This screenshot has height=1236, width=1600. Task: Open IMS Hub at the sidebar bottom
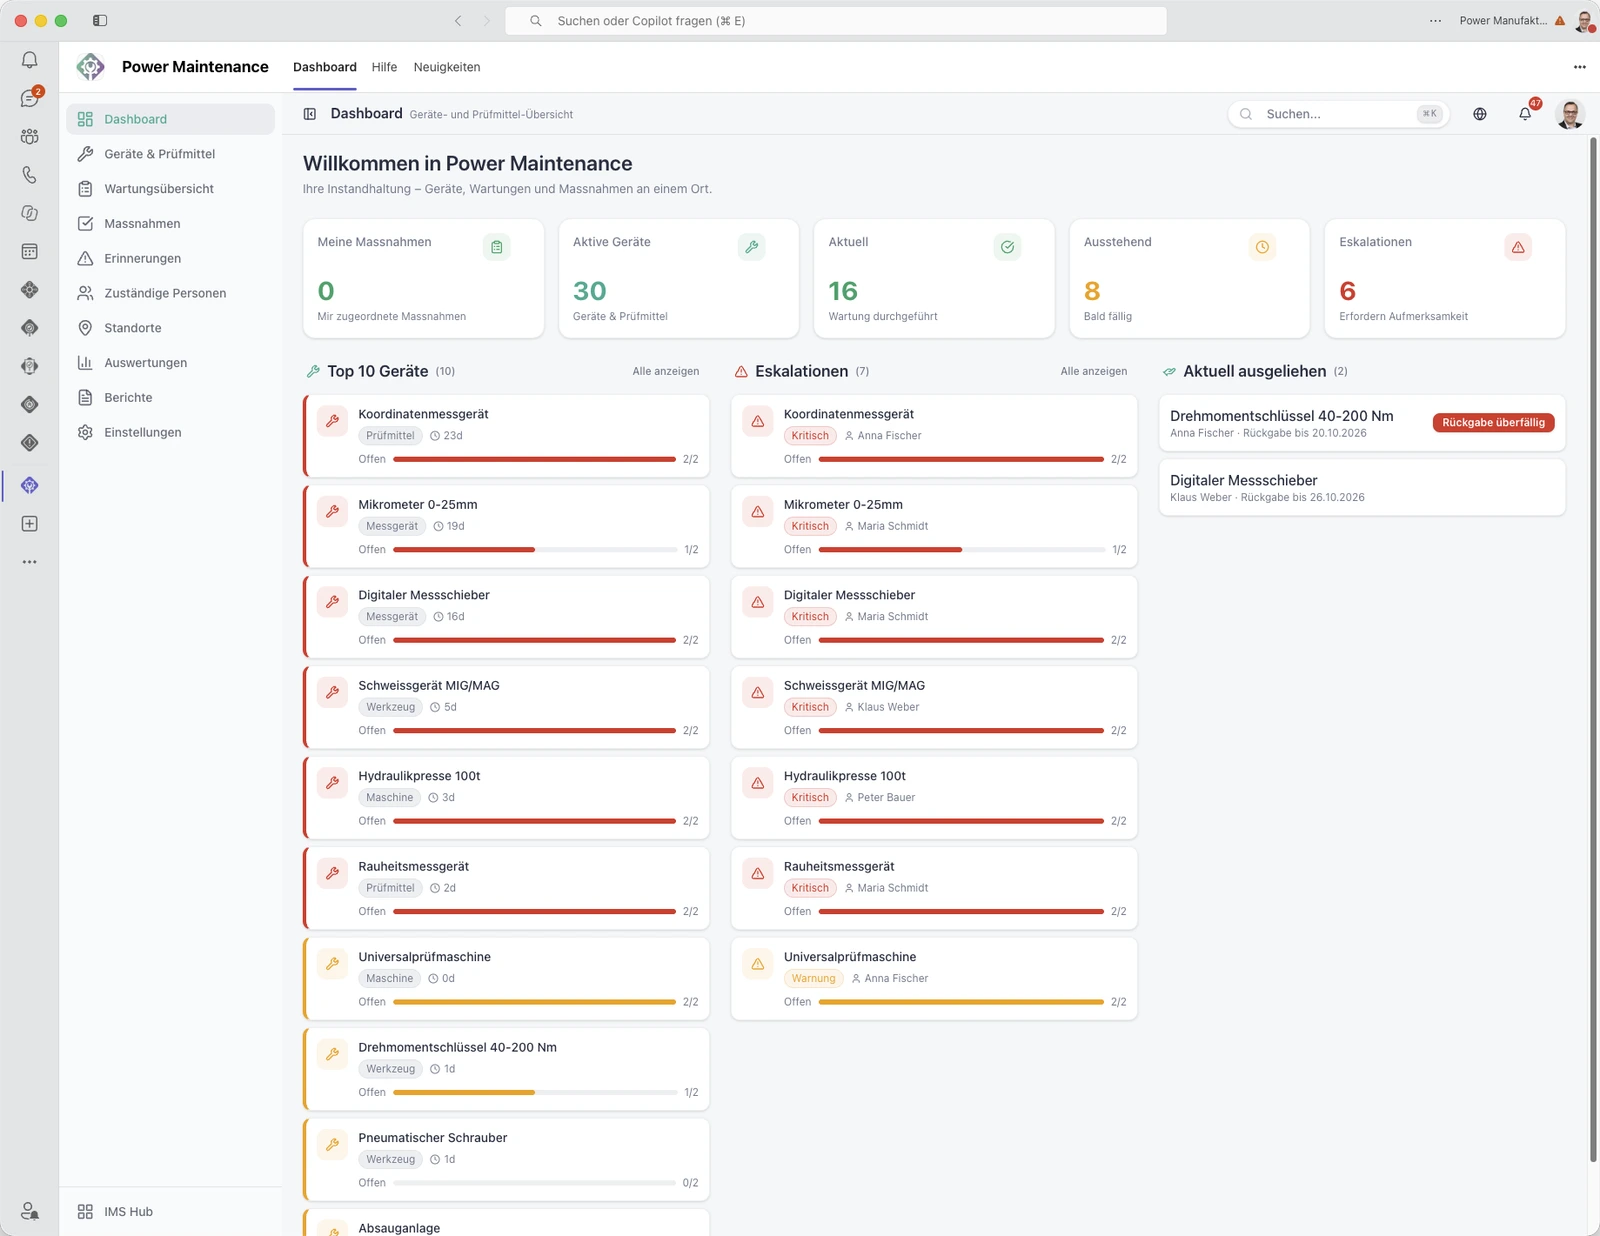pyautogui.click(x=171, y=1212)
